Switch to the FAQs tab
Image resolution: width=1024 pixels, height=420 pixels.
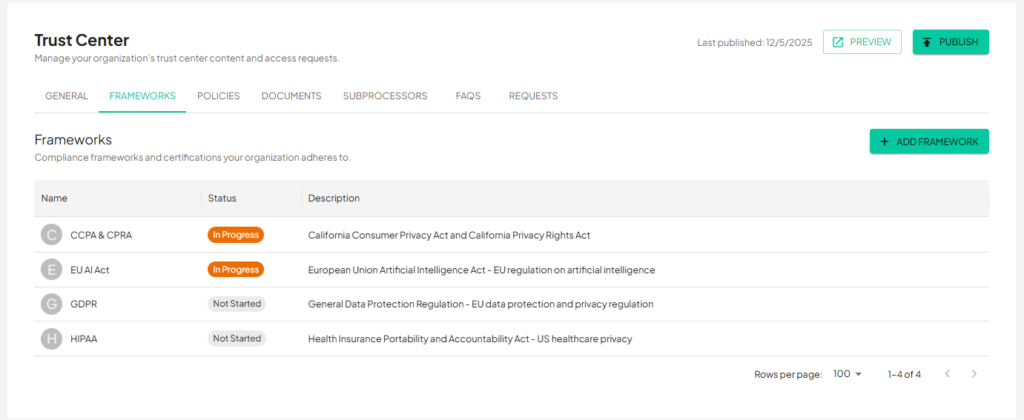click(468, 96)
